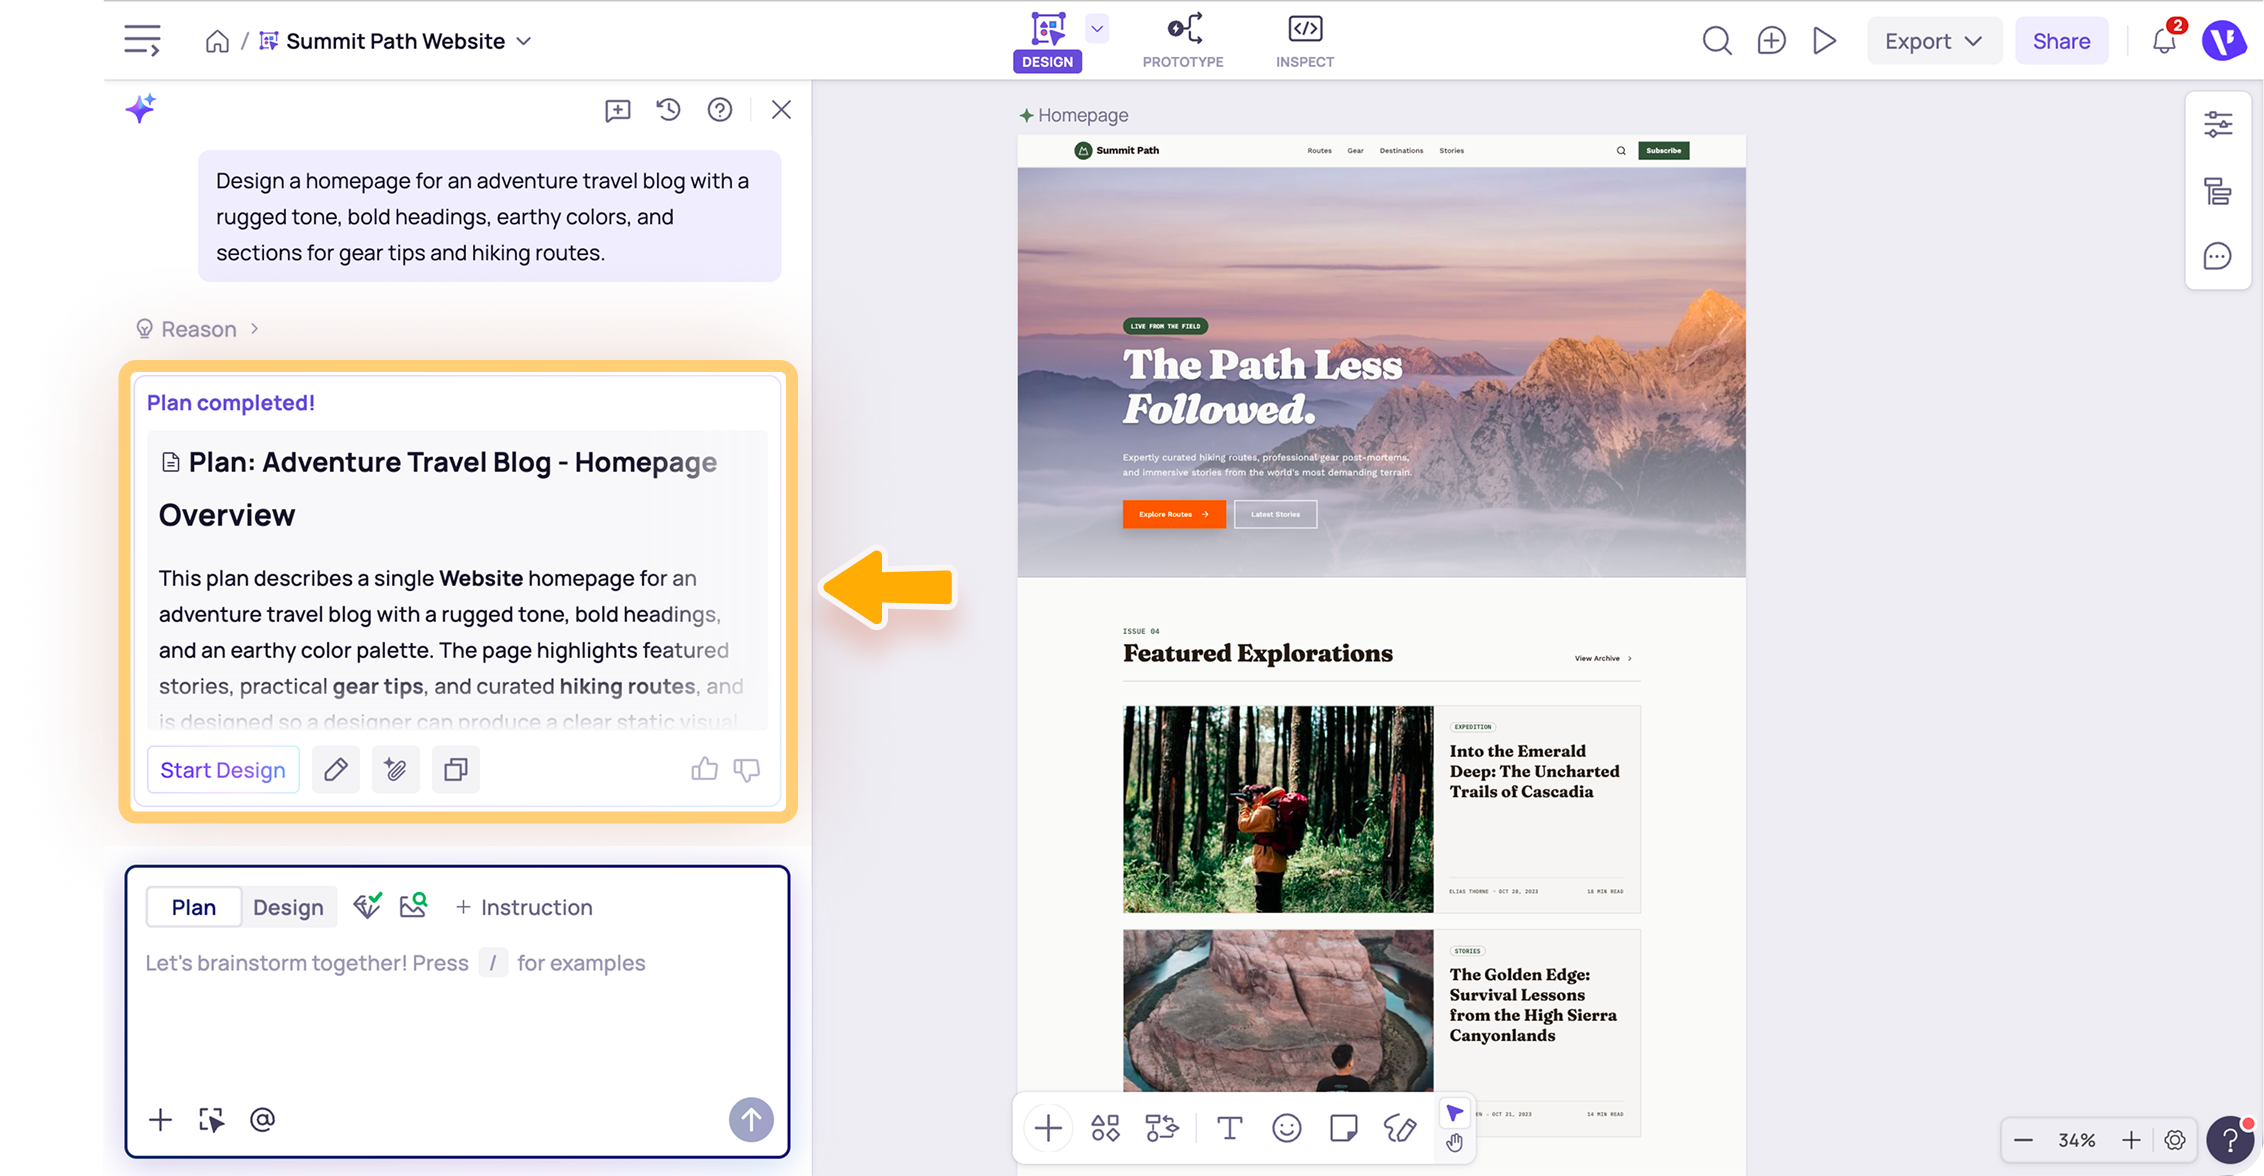This screenshot has width=2264, height=1176.
Task: Toggle the image search icon
Action: [x=413, y=906]
